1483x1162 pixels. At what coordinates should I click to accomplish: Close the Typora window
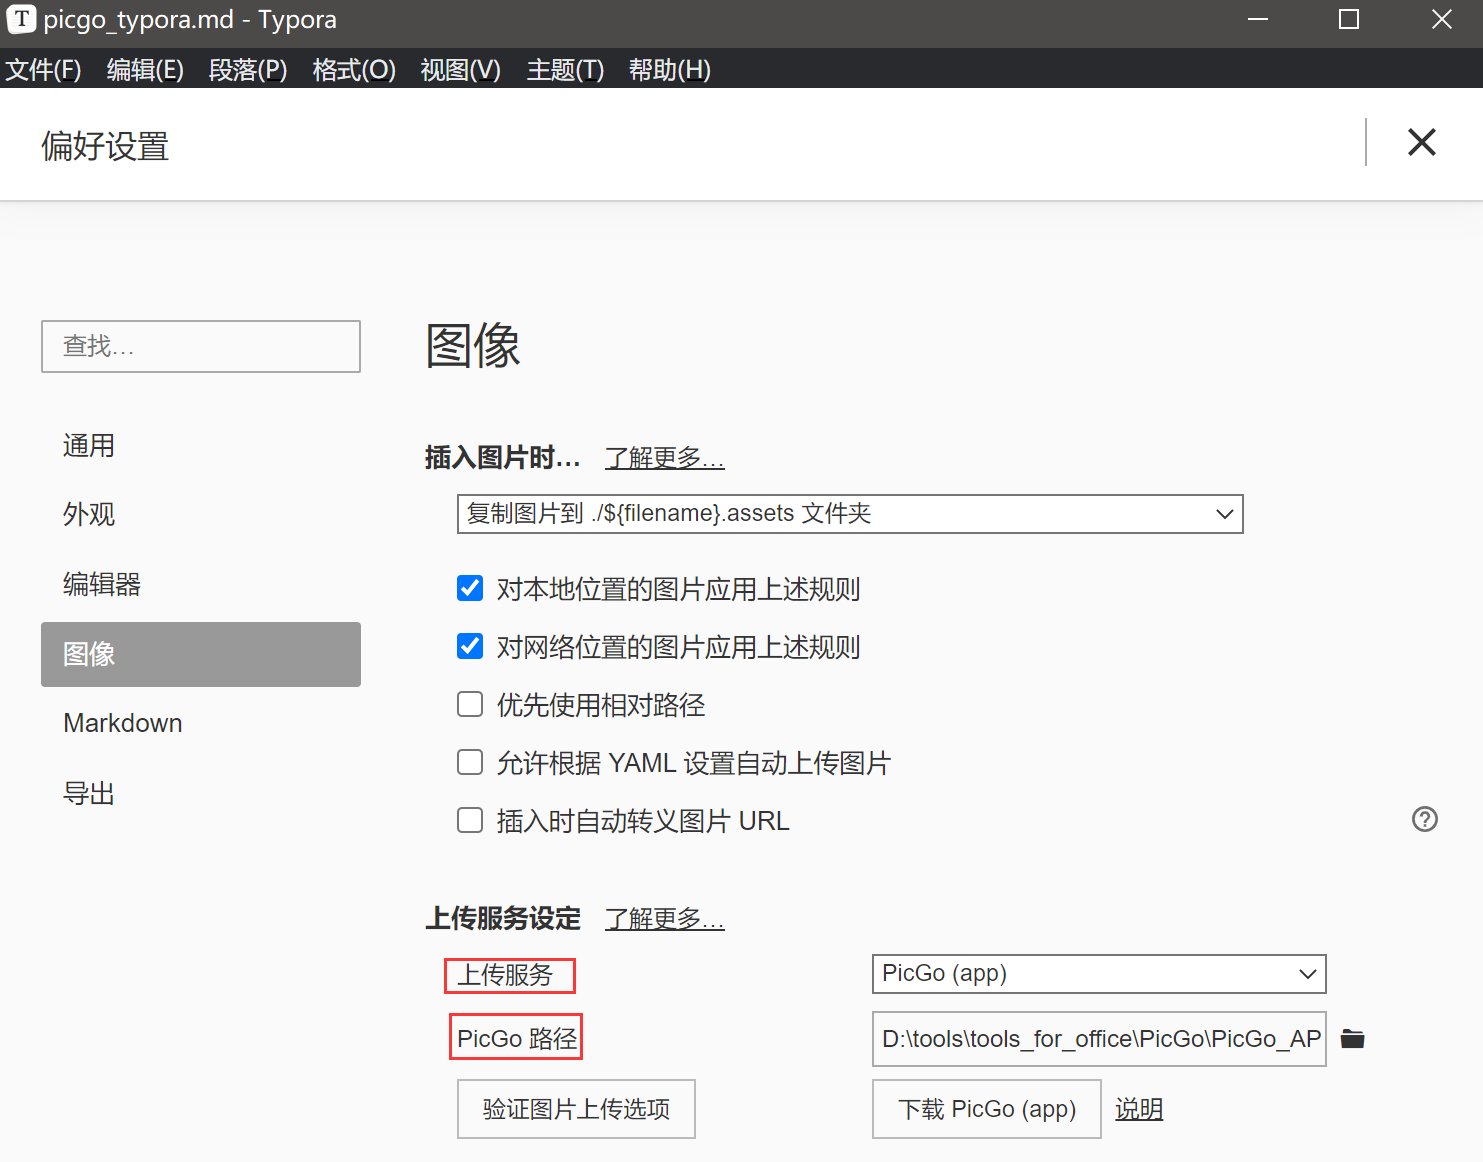[1441, 19]
